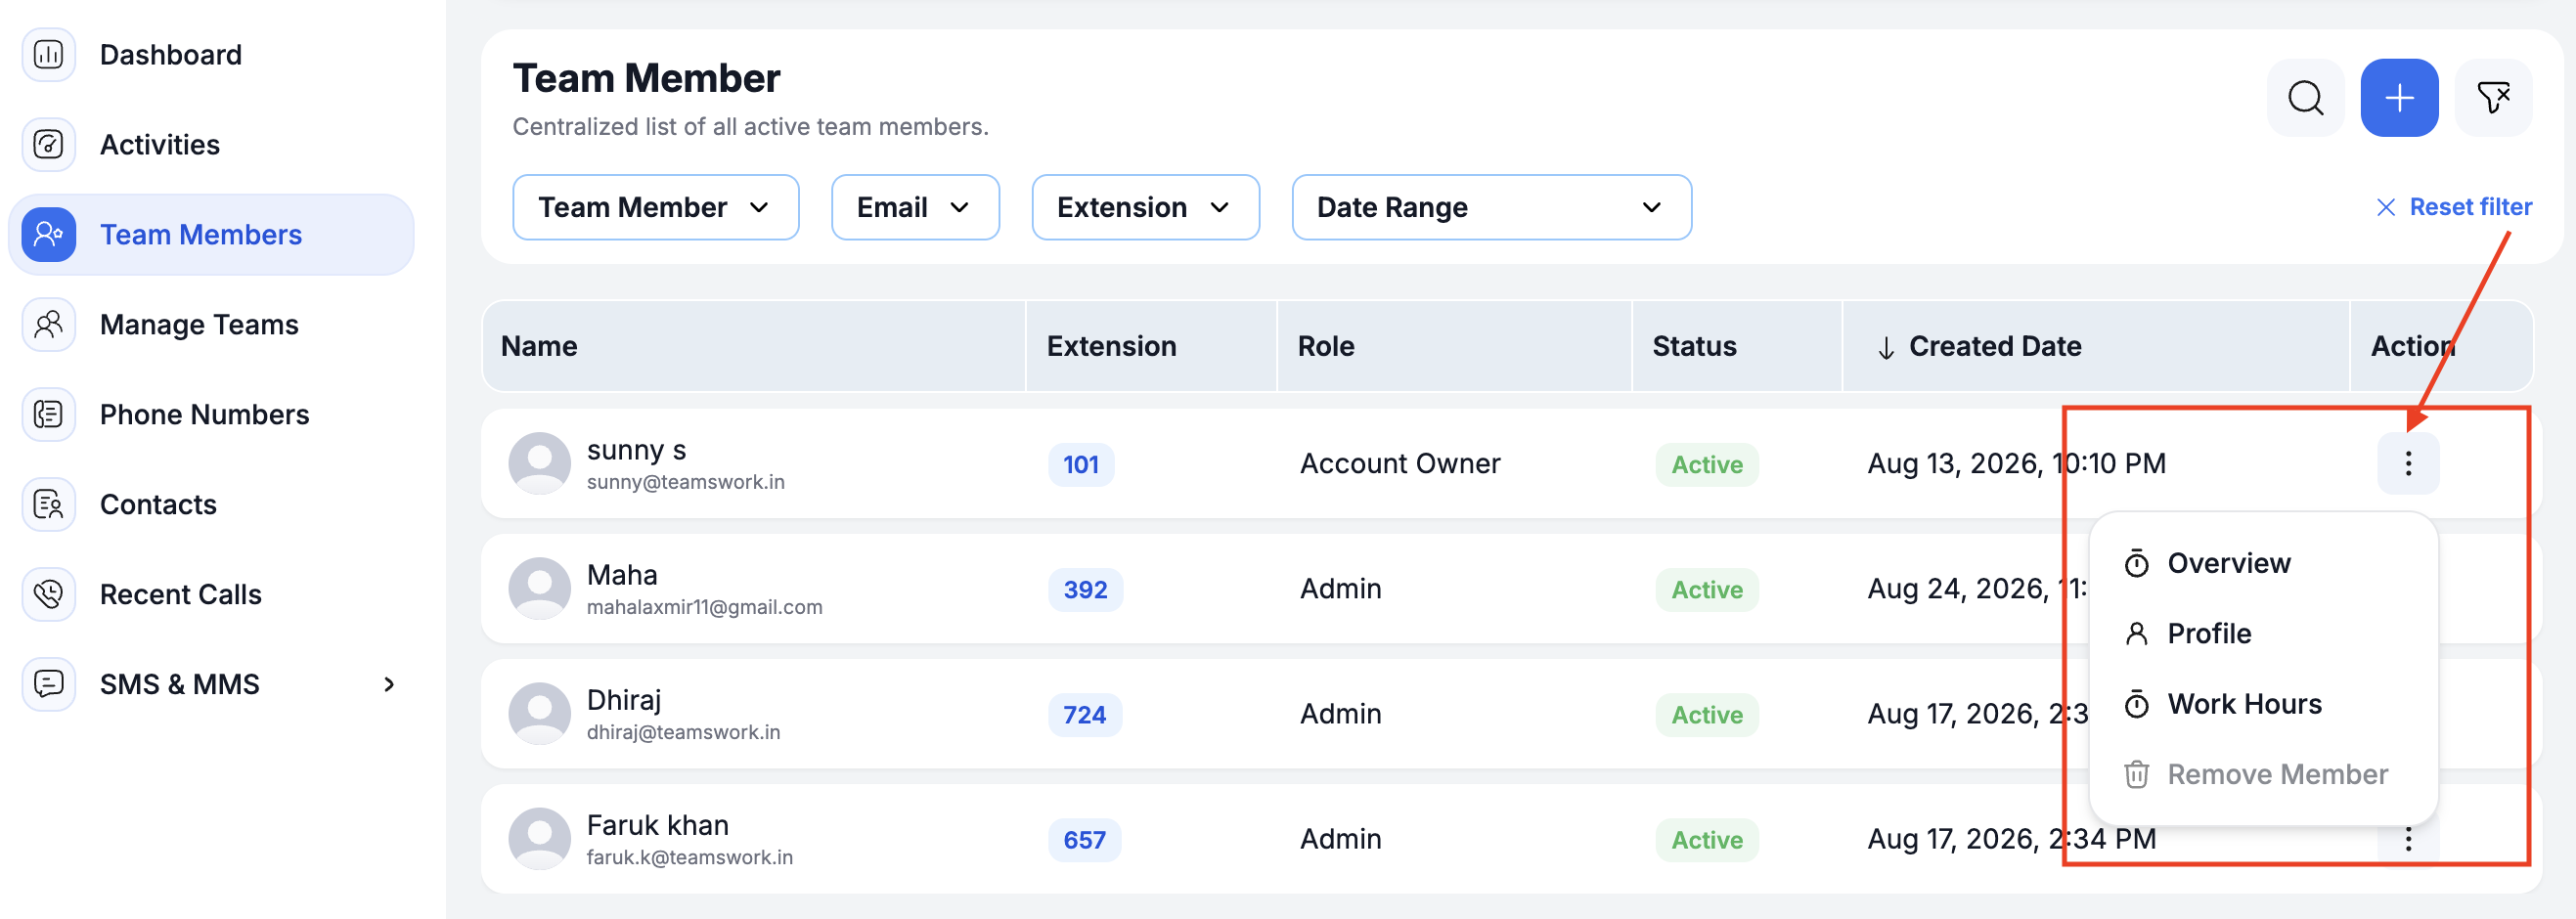This screenshot has width=2576, height=919.
Task: Open the search magnifier icon
Action: [2305, 98]
